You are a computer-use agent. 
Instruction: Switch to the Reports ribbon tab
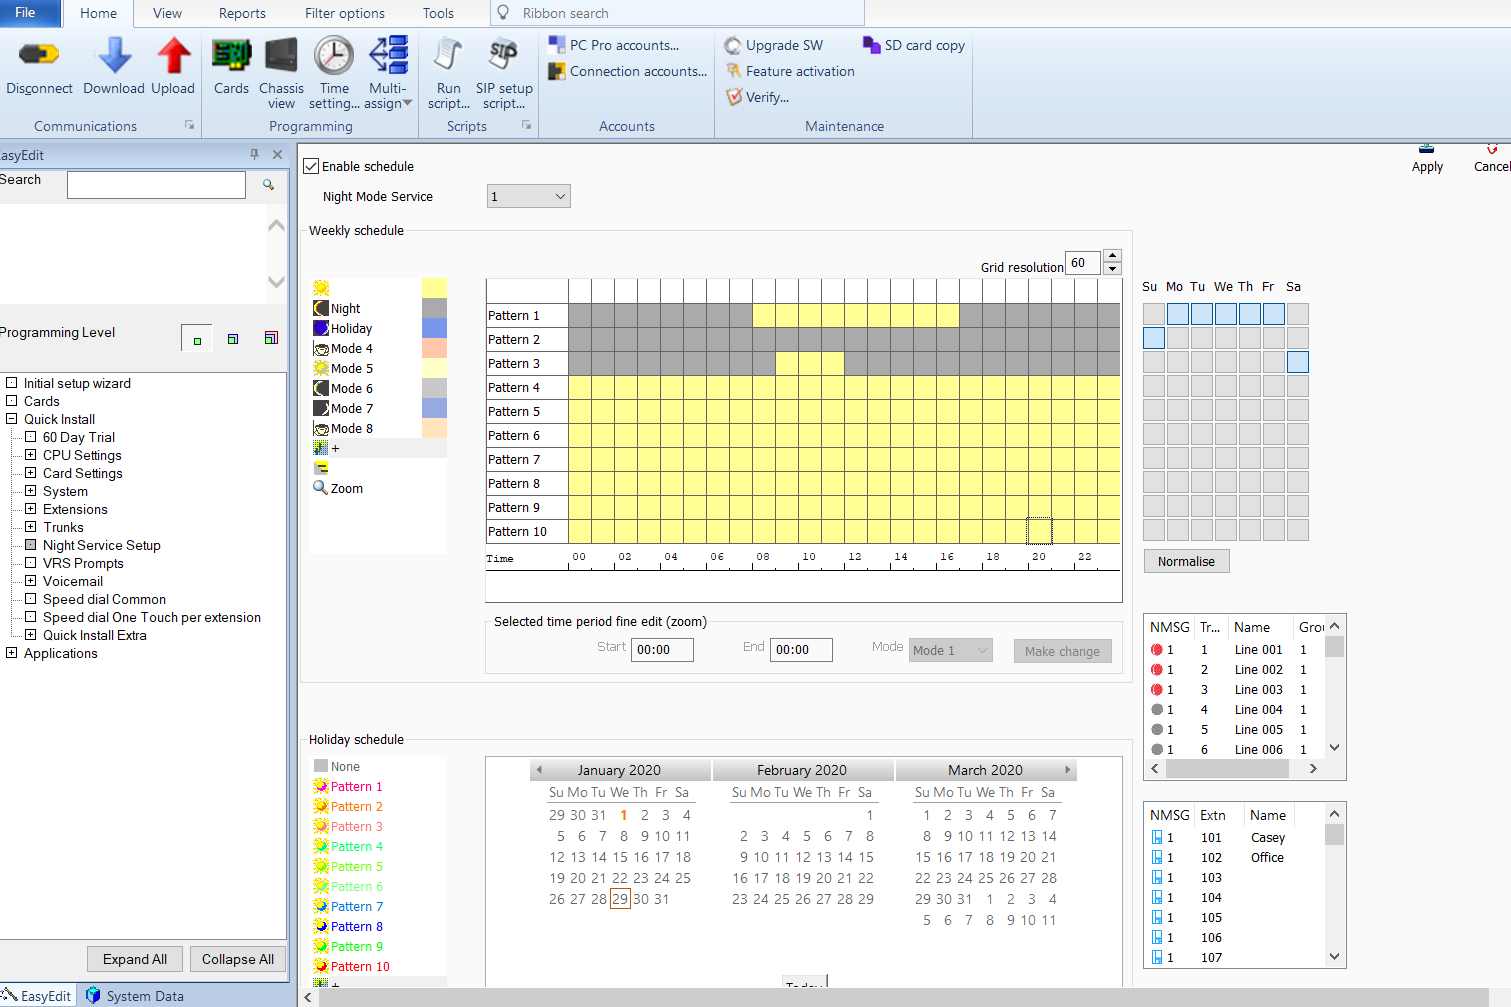(242, 13)
